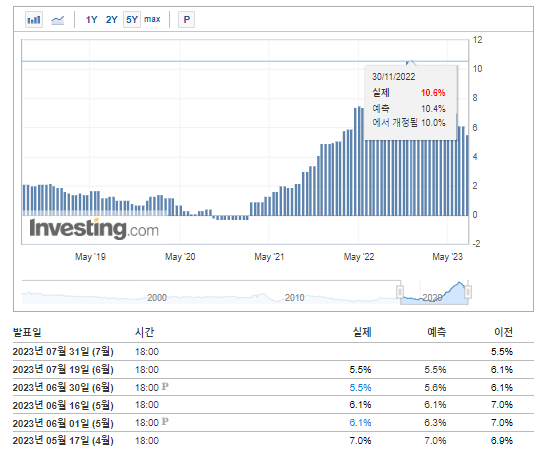Click the P icon in June 30 row
The height and width of the screenshot is (456, 540).
pyautogui.click(x=165, y=386)
